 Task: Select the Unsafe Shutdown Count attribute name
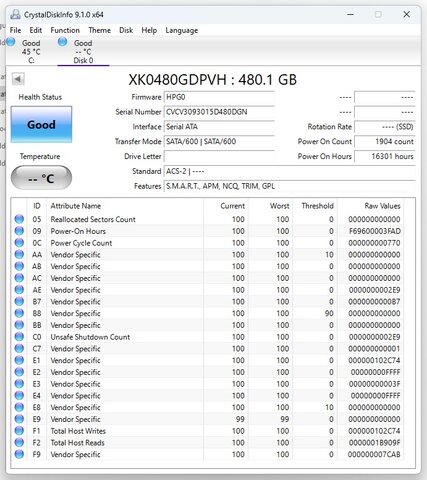point(90,337)
